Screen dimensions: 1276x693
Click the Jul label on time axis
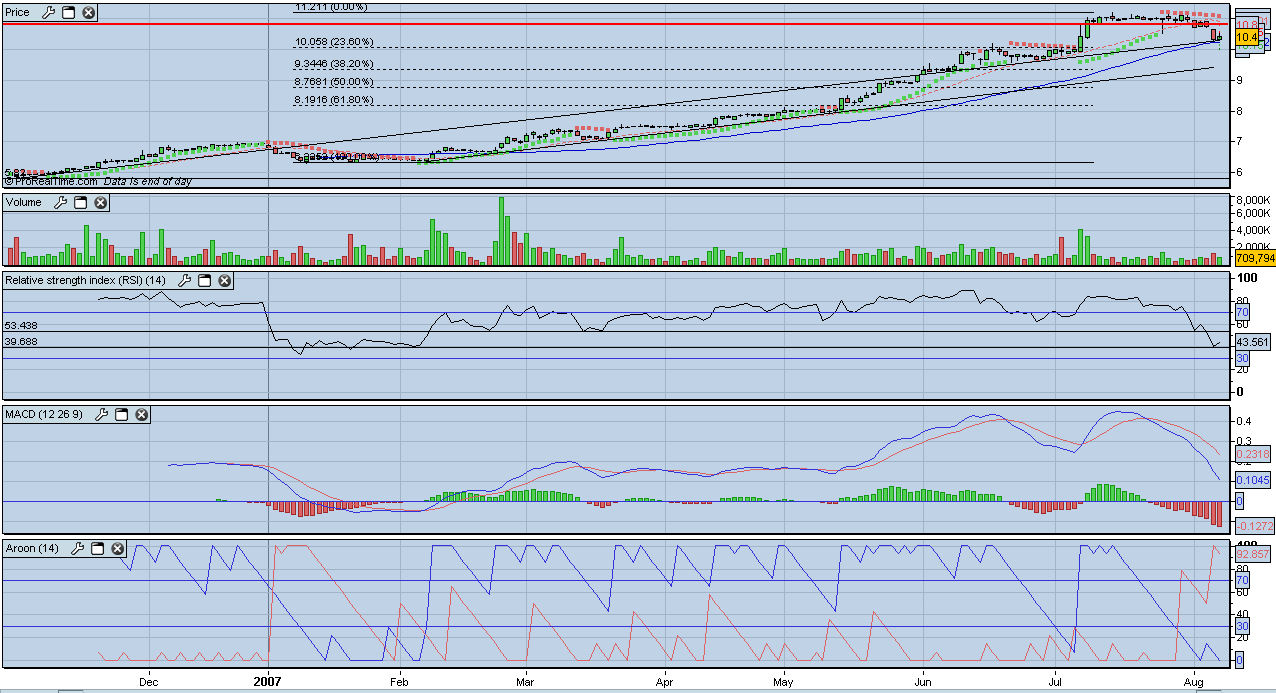point(1056,683)
